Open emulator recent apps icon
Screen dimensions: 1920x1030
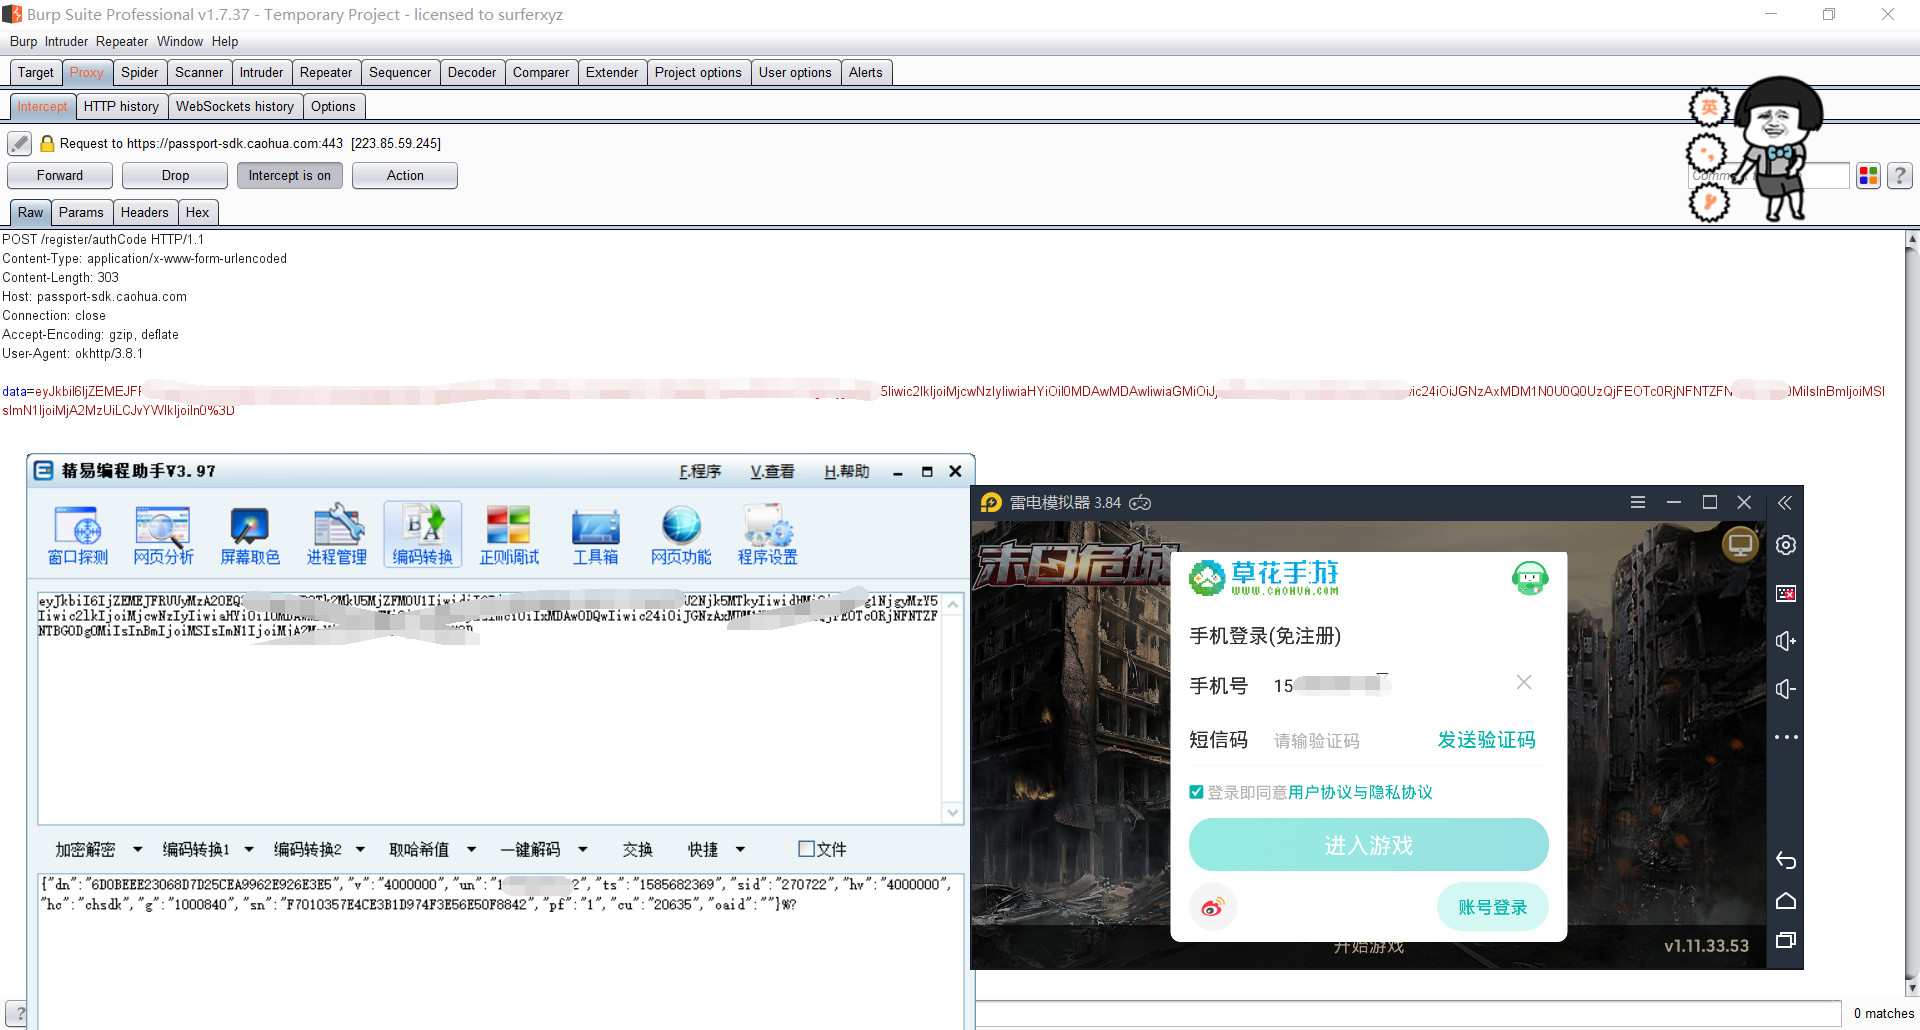pyautogui.click(x=1786, y=940)
